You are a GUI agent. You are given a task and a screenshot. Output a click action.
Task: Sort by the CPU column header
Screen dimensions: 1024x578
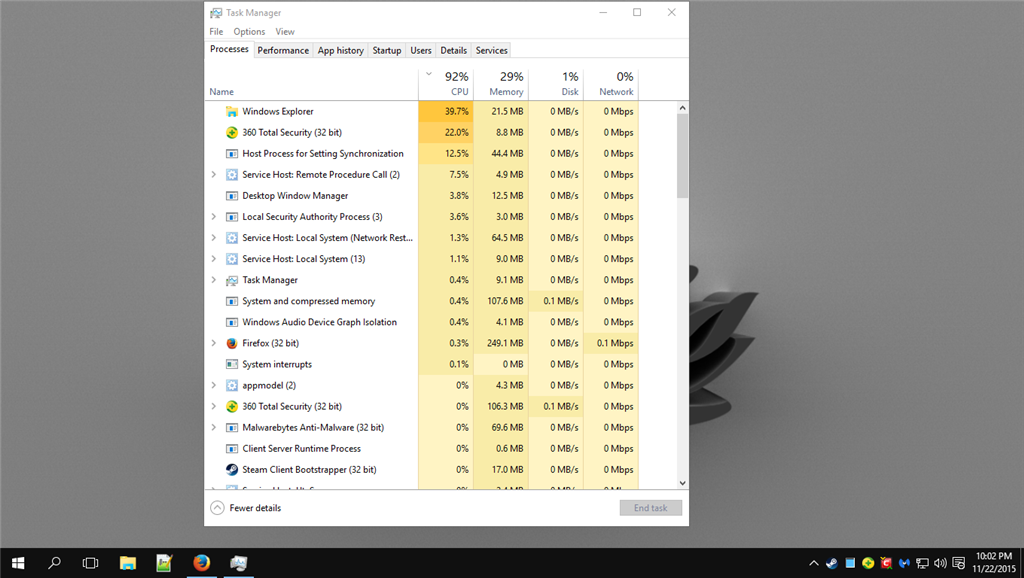pos(446,84)
